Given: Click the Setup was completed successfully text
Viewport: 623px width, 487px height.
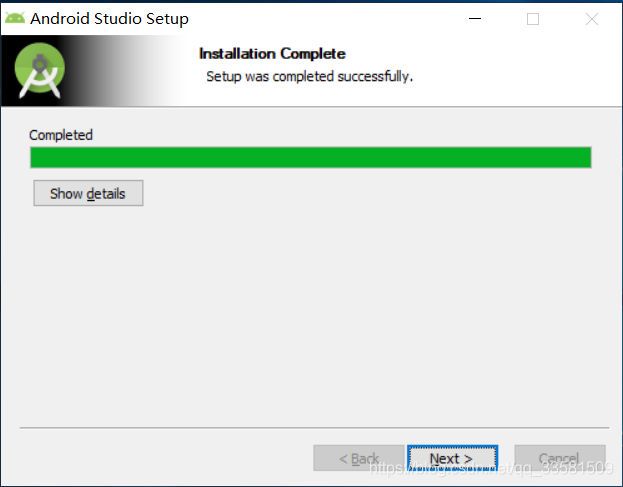Looking at the screenshot, I should click(310, 76).
